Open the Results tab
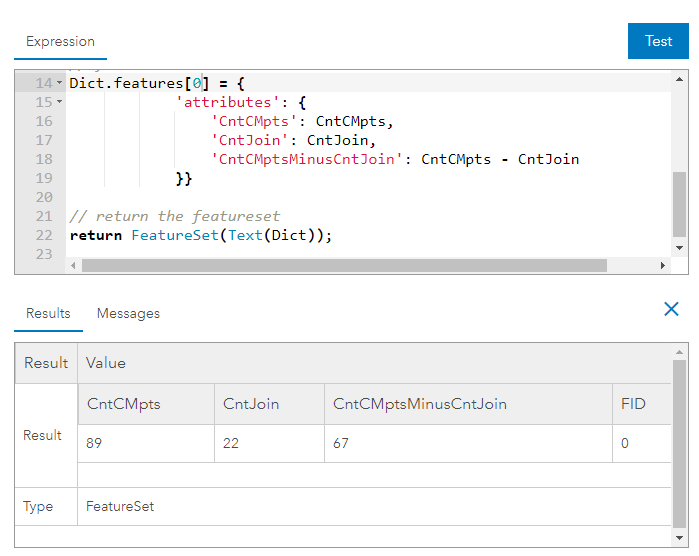Screen dimensions: 699x556 [48, 313]
